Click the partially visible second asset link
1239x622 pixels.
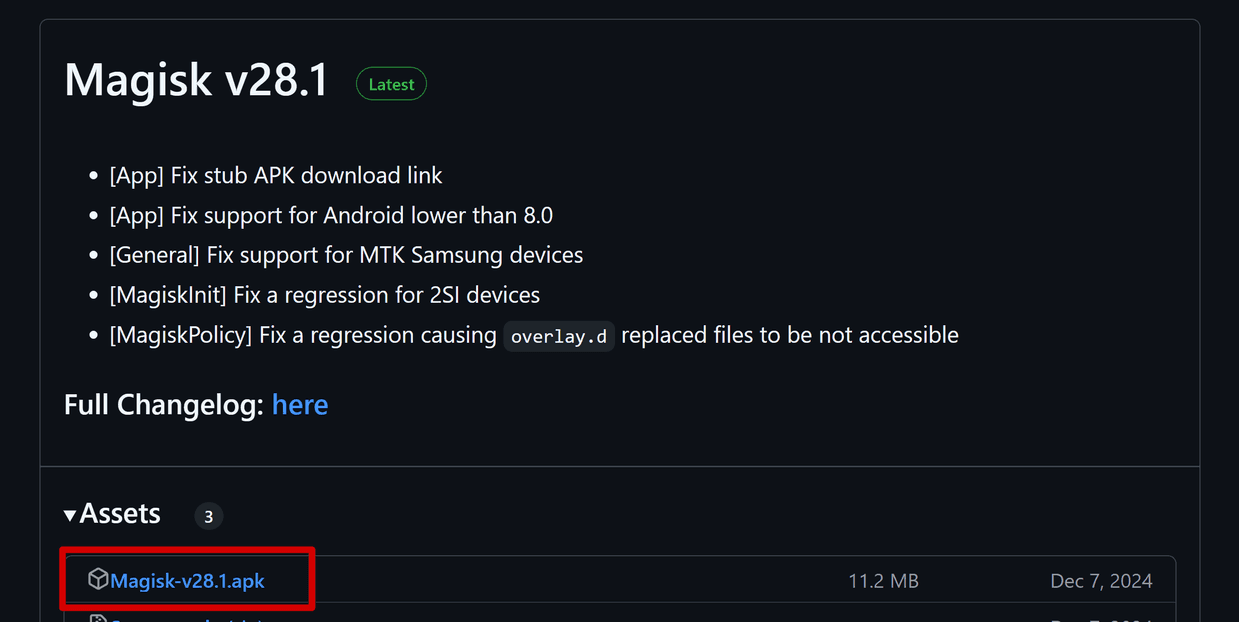[x=180, y=619]
